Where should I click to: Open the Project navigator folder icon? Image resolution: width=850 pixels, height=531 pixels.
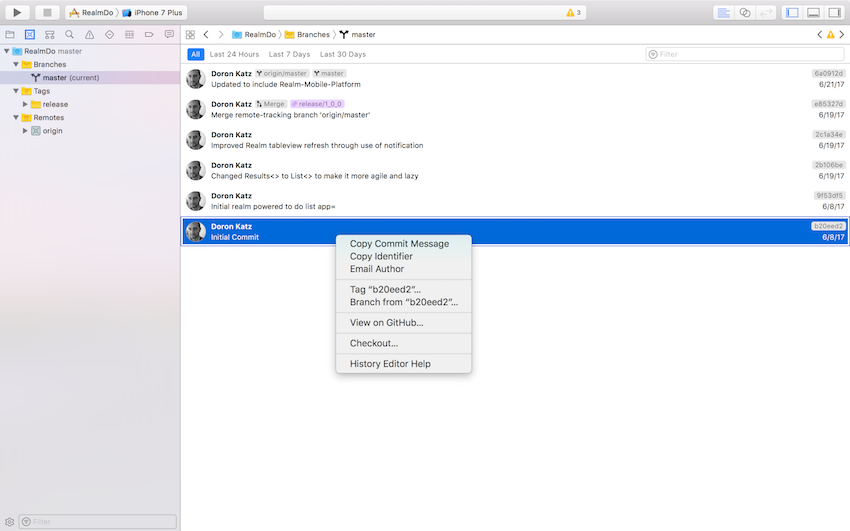coord(10,35)
